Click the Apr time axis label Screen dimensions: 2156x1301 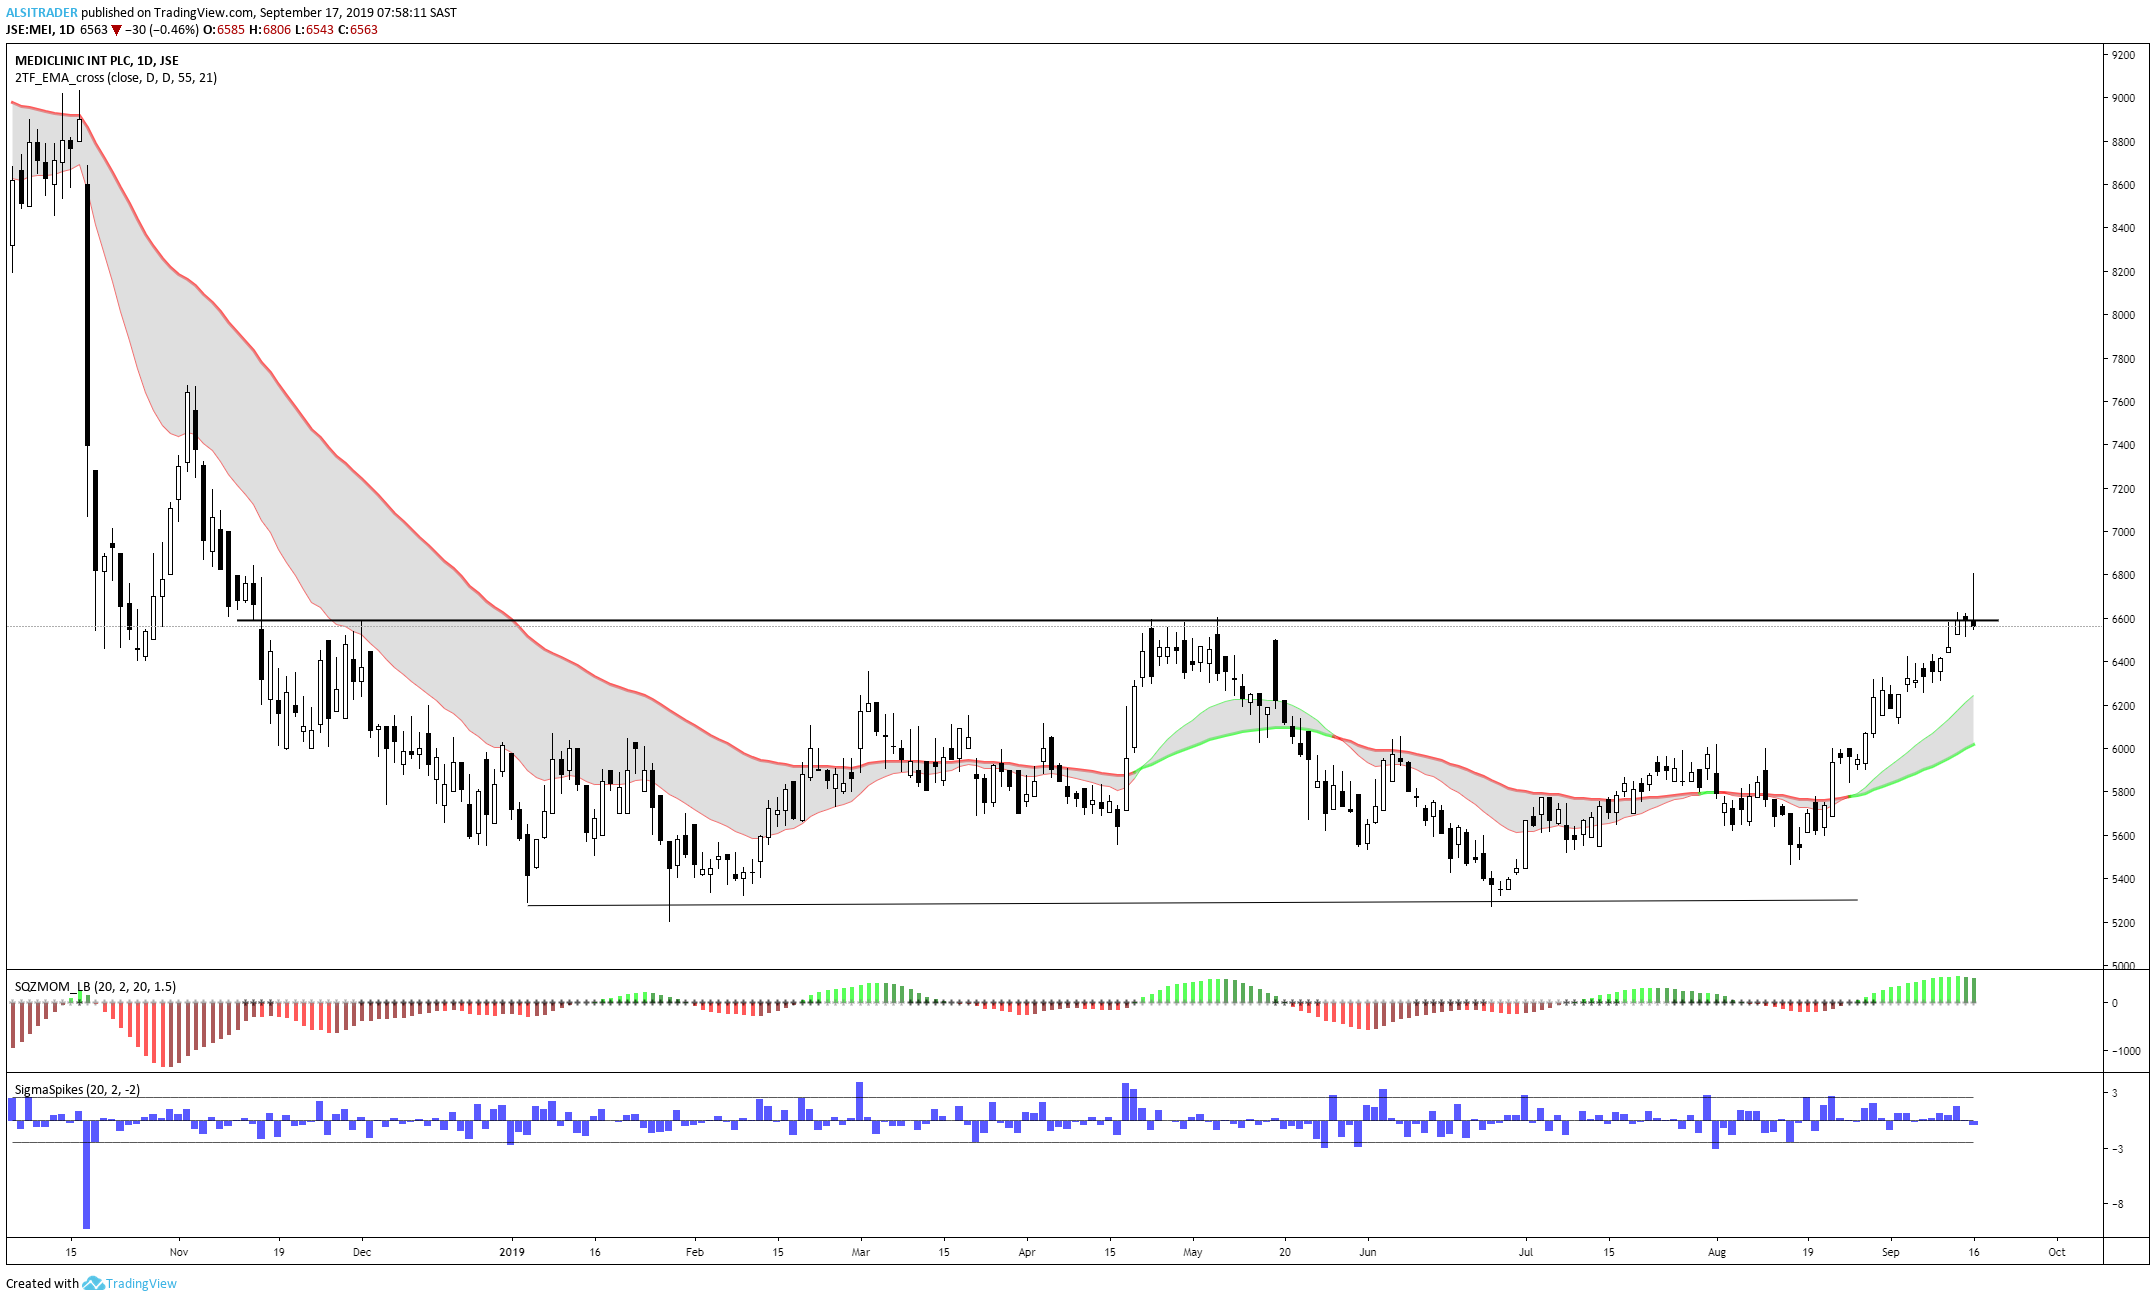(1027, 1252)
